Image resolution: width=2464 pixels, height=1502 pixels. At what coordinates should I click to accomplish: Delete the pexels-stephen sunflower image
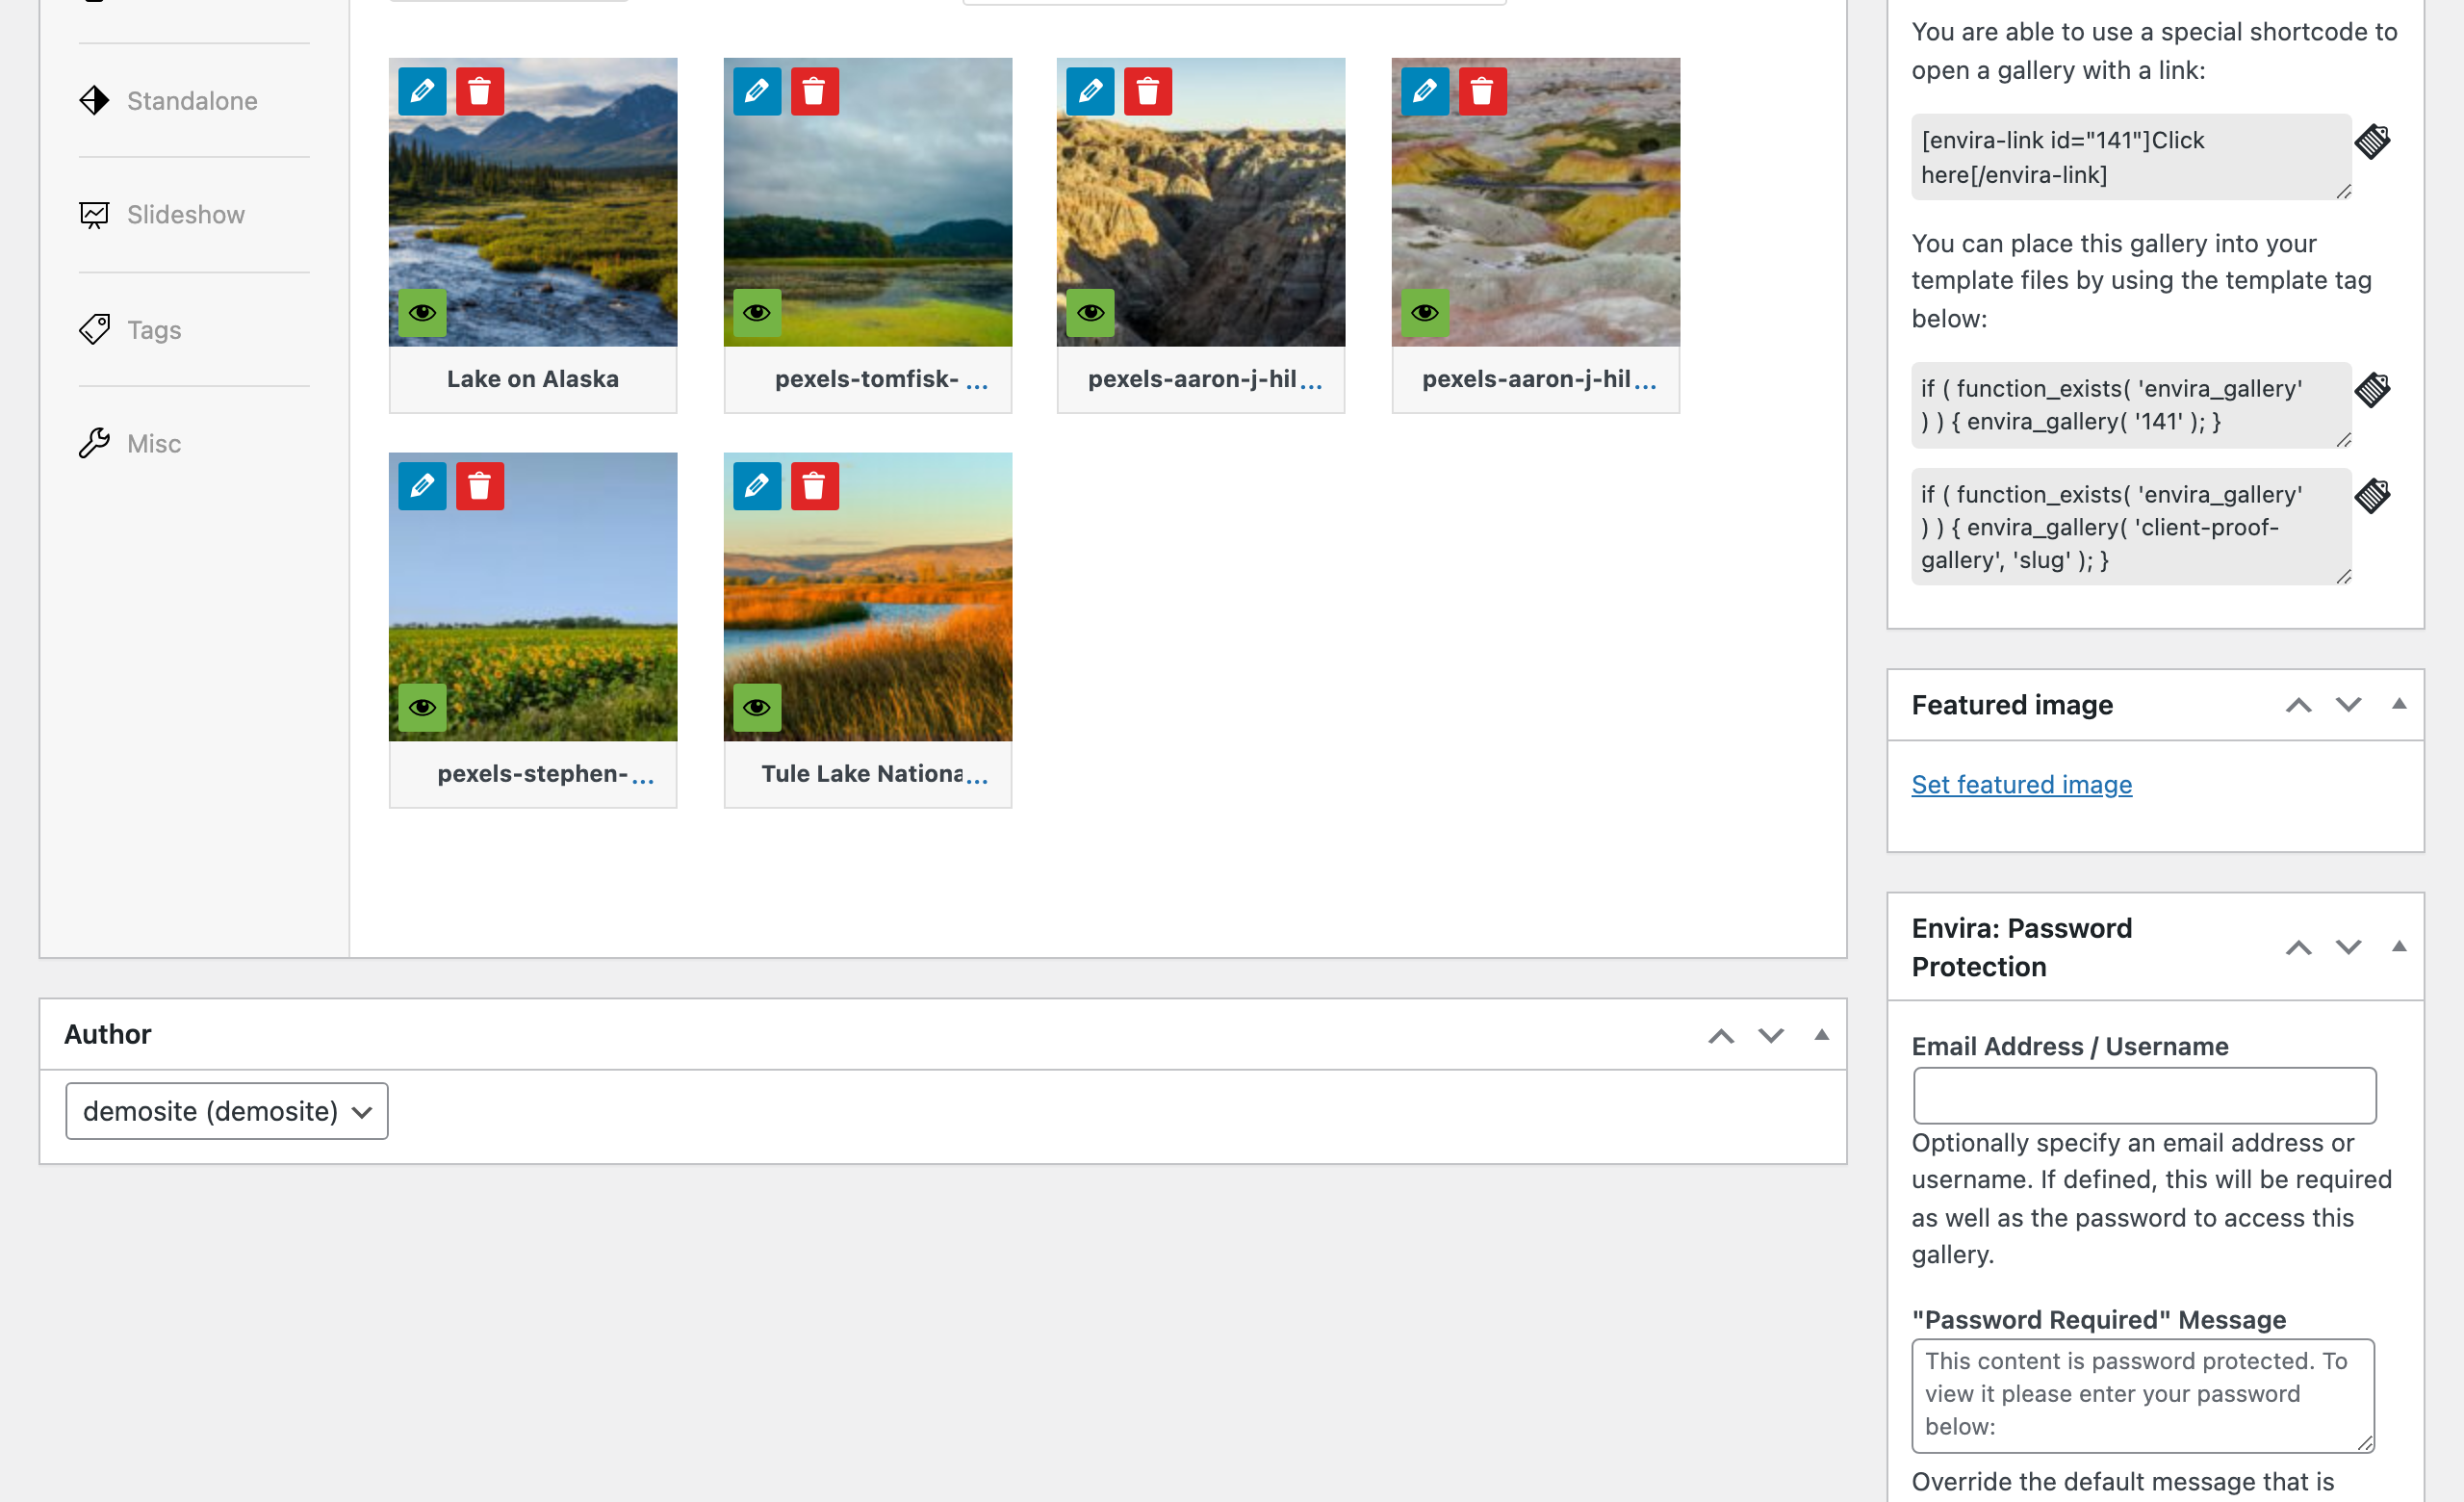point(480,487)
